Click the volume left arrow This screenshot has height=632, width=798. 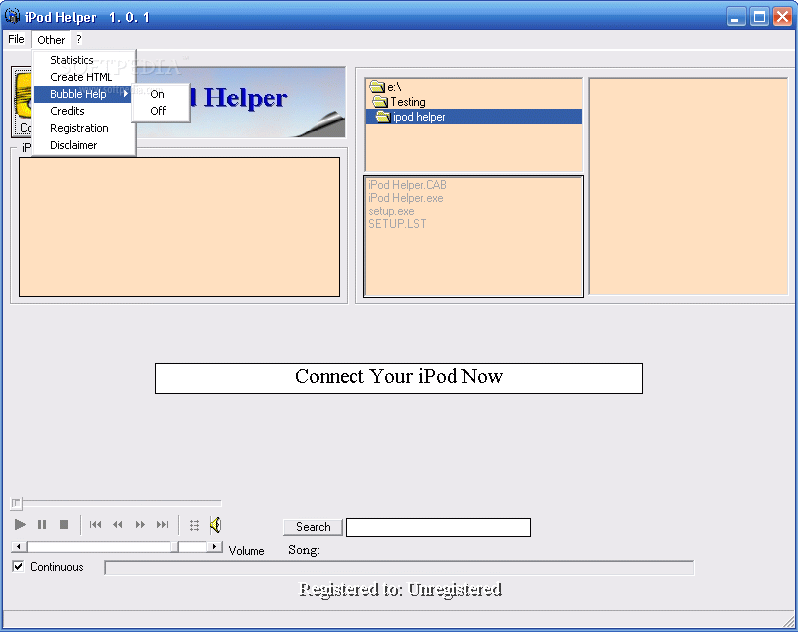tap(19, 547)
